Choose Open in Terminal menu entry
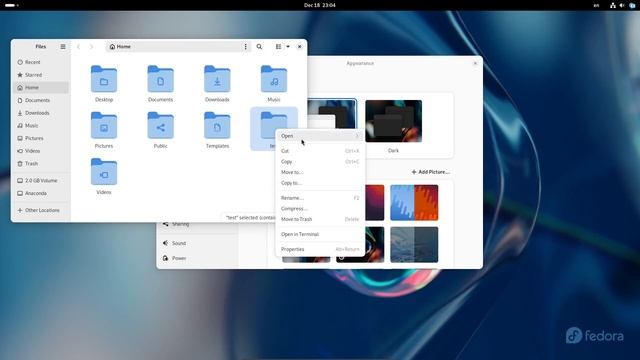Screen dimensions: 640x360 (x=320, y=234)
